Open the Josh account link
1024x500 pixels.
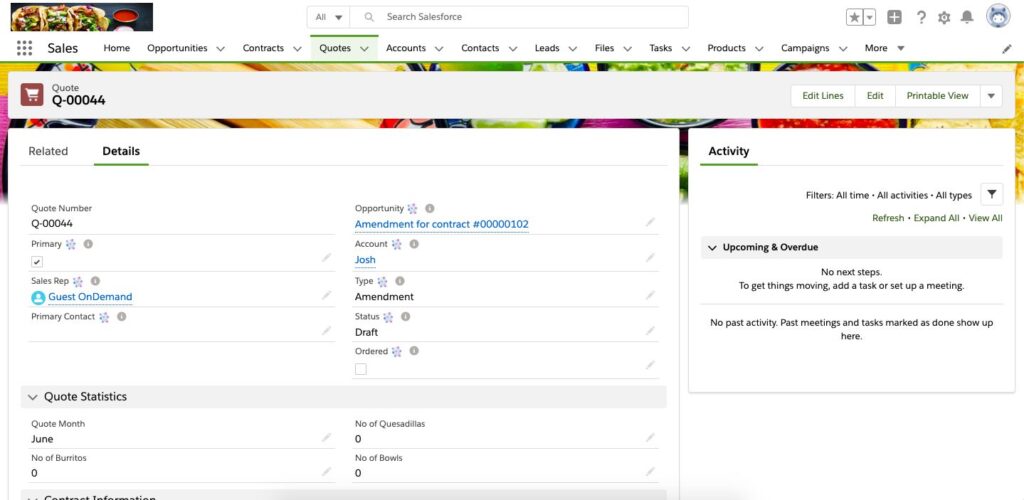point(365,260)
